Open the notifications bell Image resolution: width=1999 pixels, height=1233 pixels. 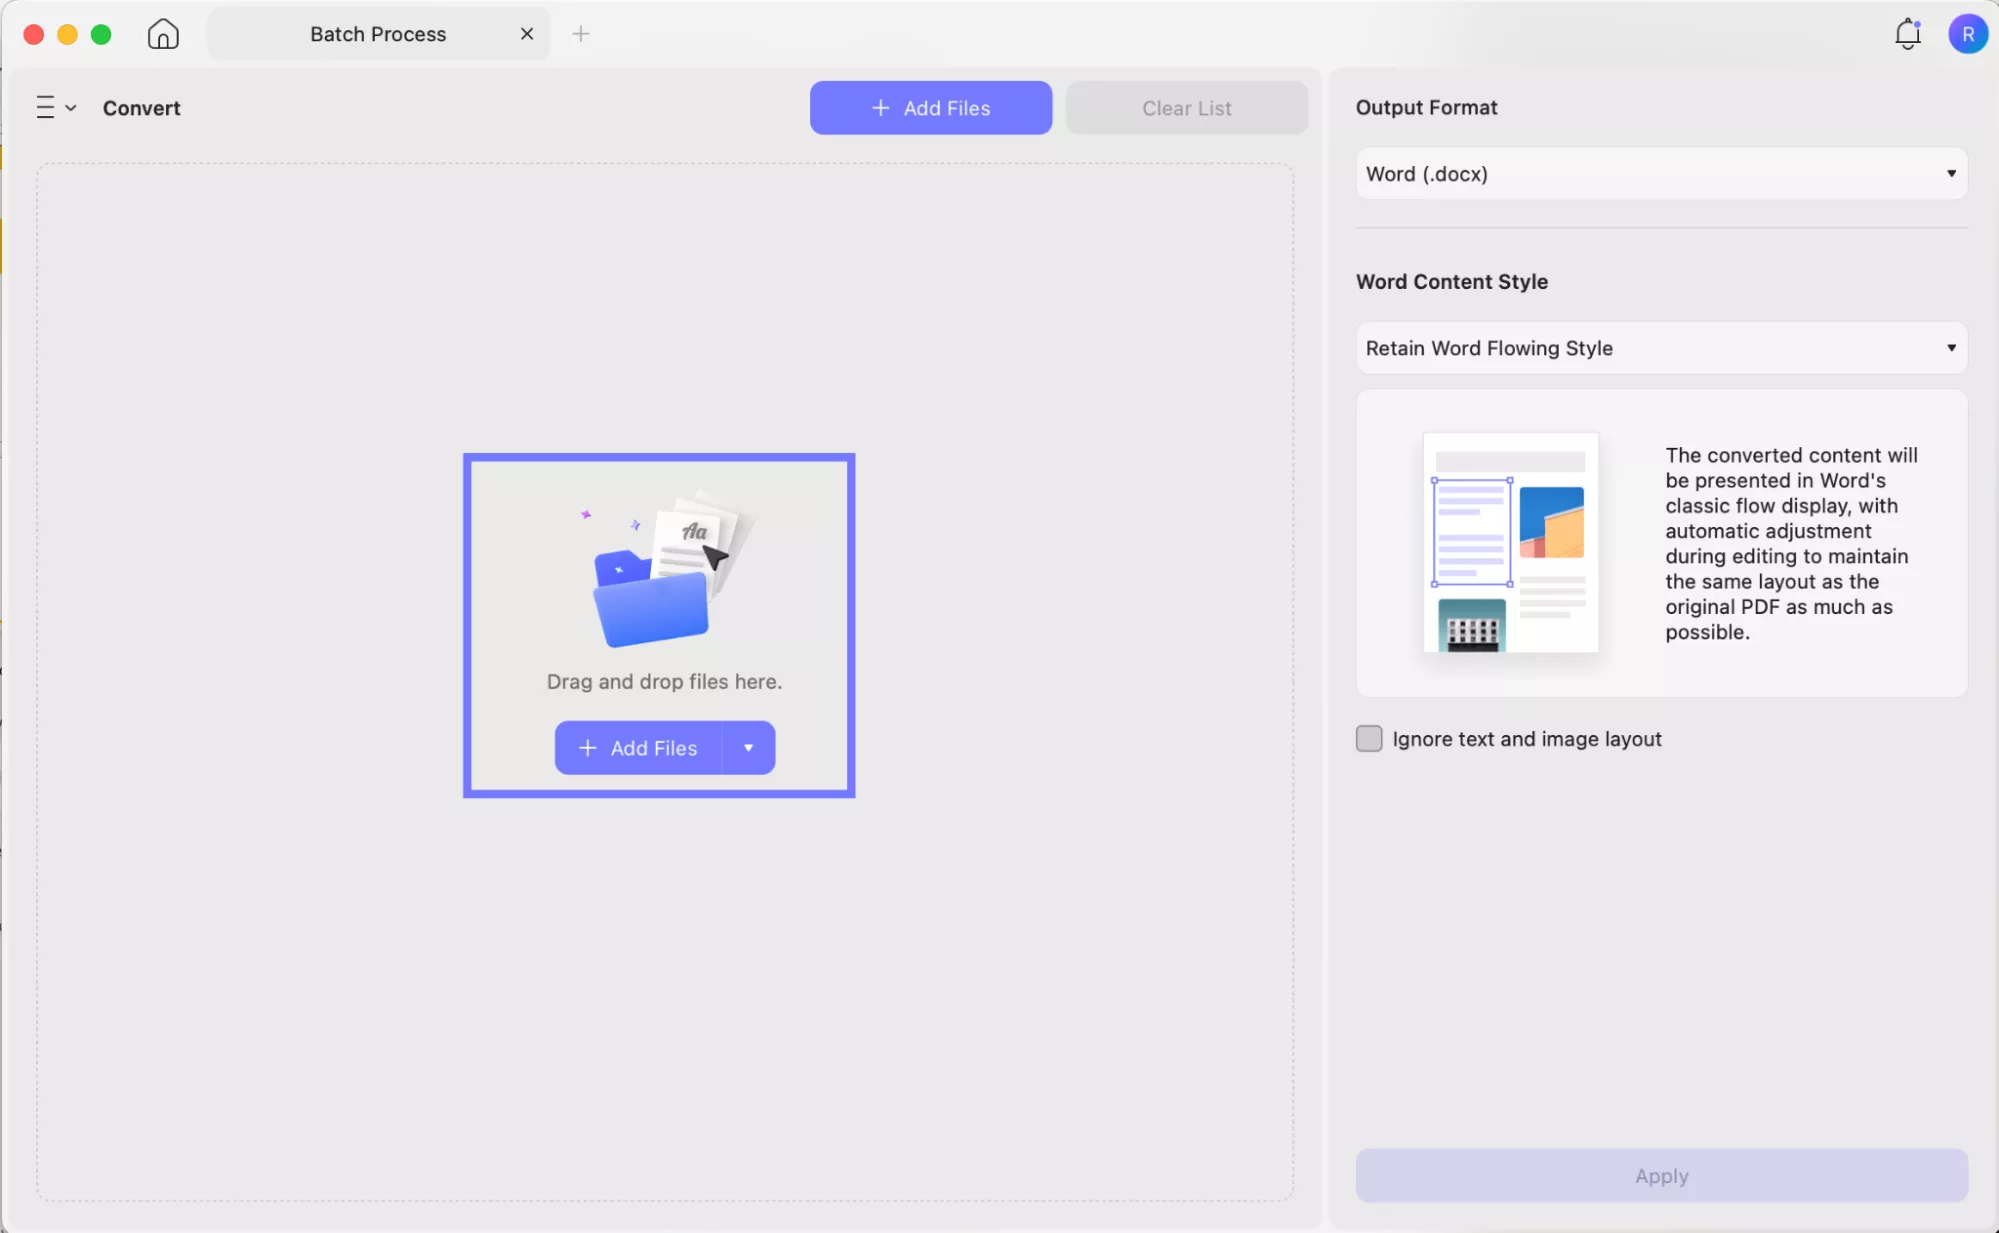[1908, 33]
